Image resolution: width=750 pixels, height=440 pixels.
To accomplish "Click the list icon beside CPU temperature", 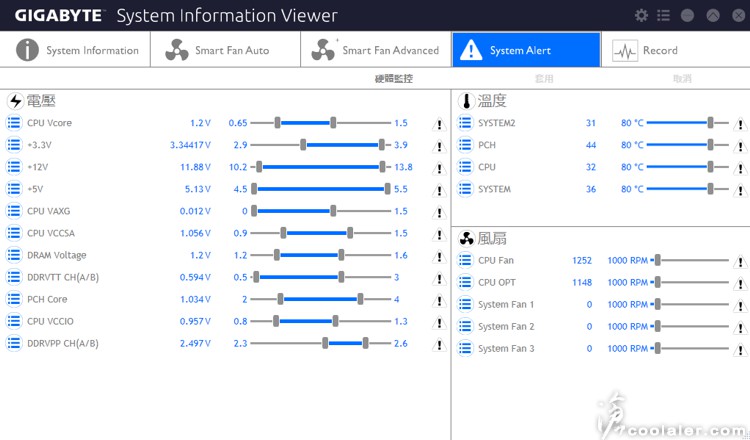I will point(465,167).
